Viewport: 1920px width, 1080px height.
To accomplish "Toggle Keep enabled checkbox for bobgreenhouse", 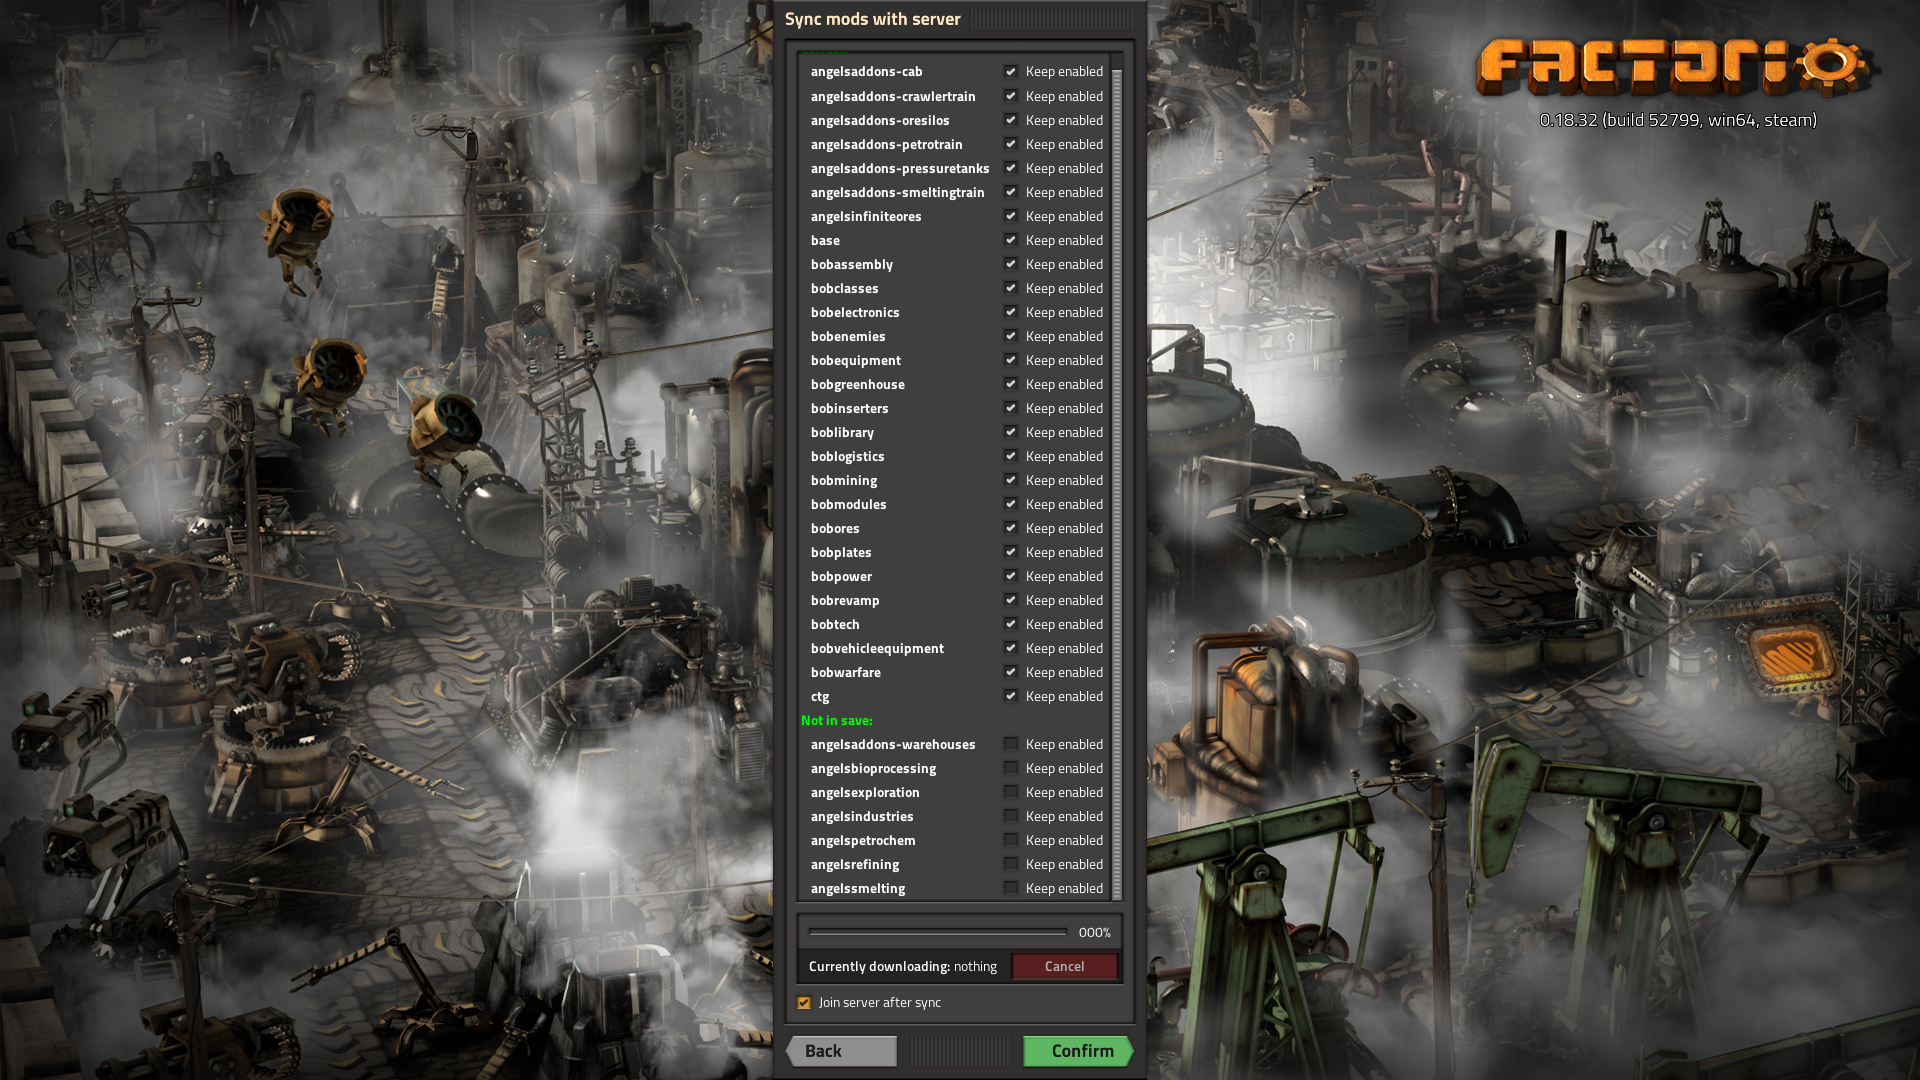I will [x=1011, y=384].
